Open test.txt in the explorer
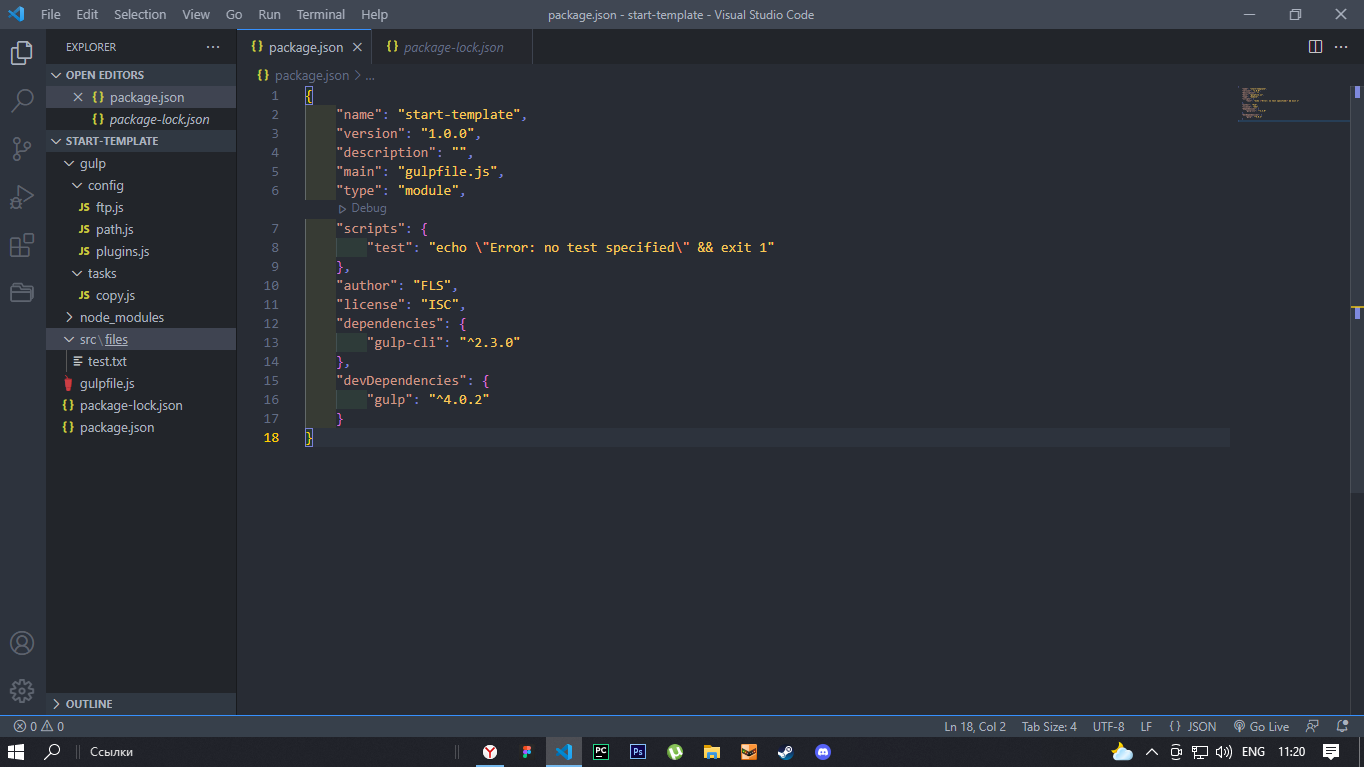 click(141, 361)
